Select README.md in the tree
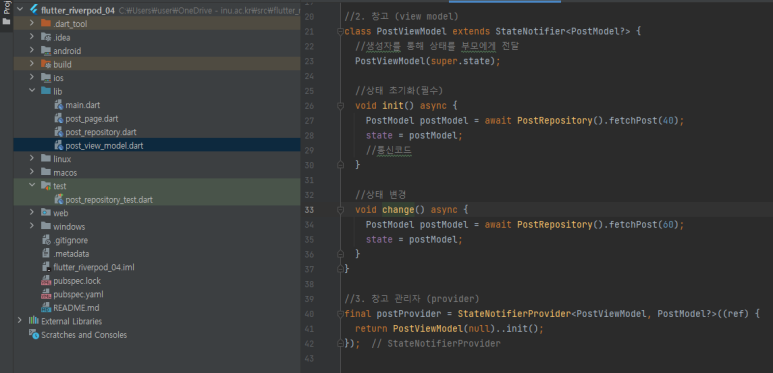 point(75,308)
